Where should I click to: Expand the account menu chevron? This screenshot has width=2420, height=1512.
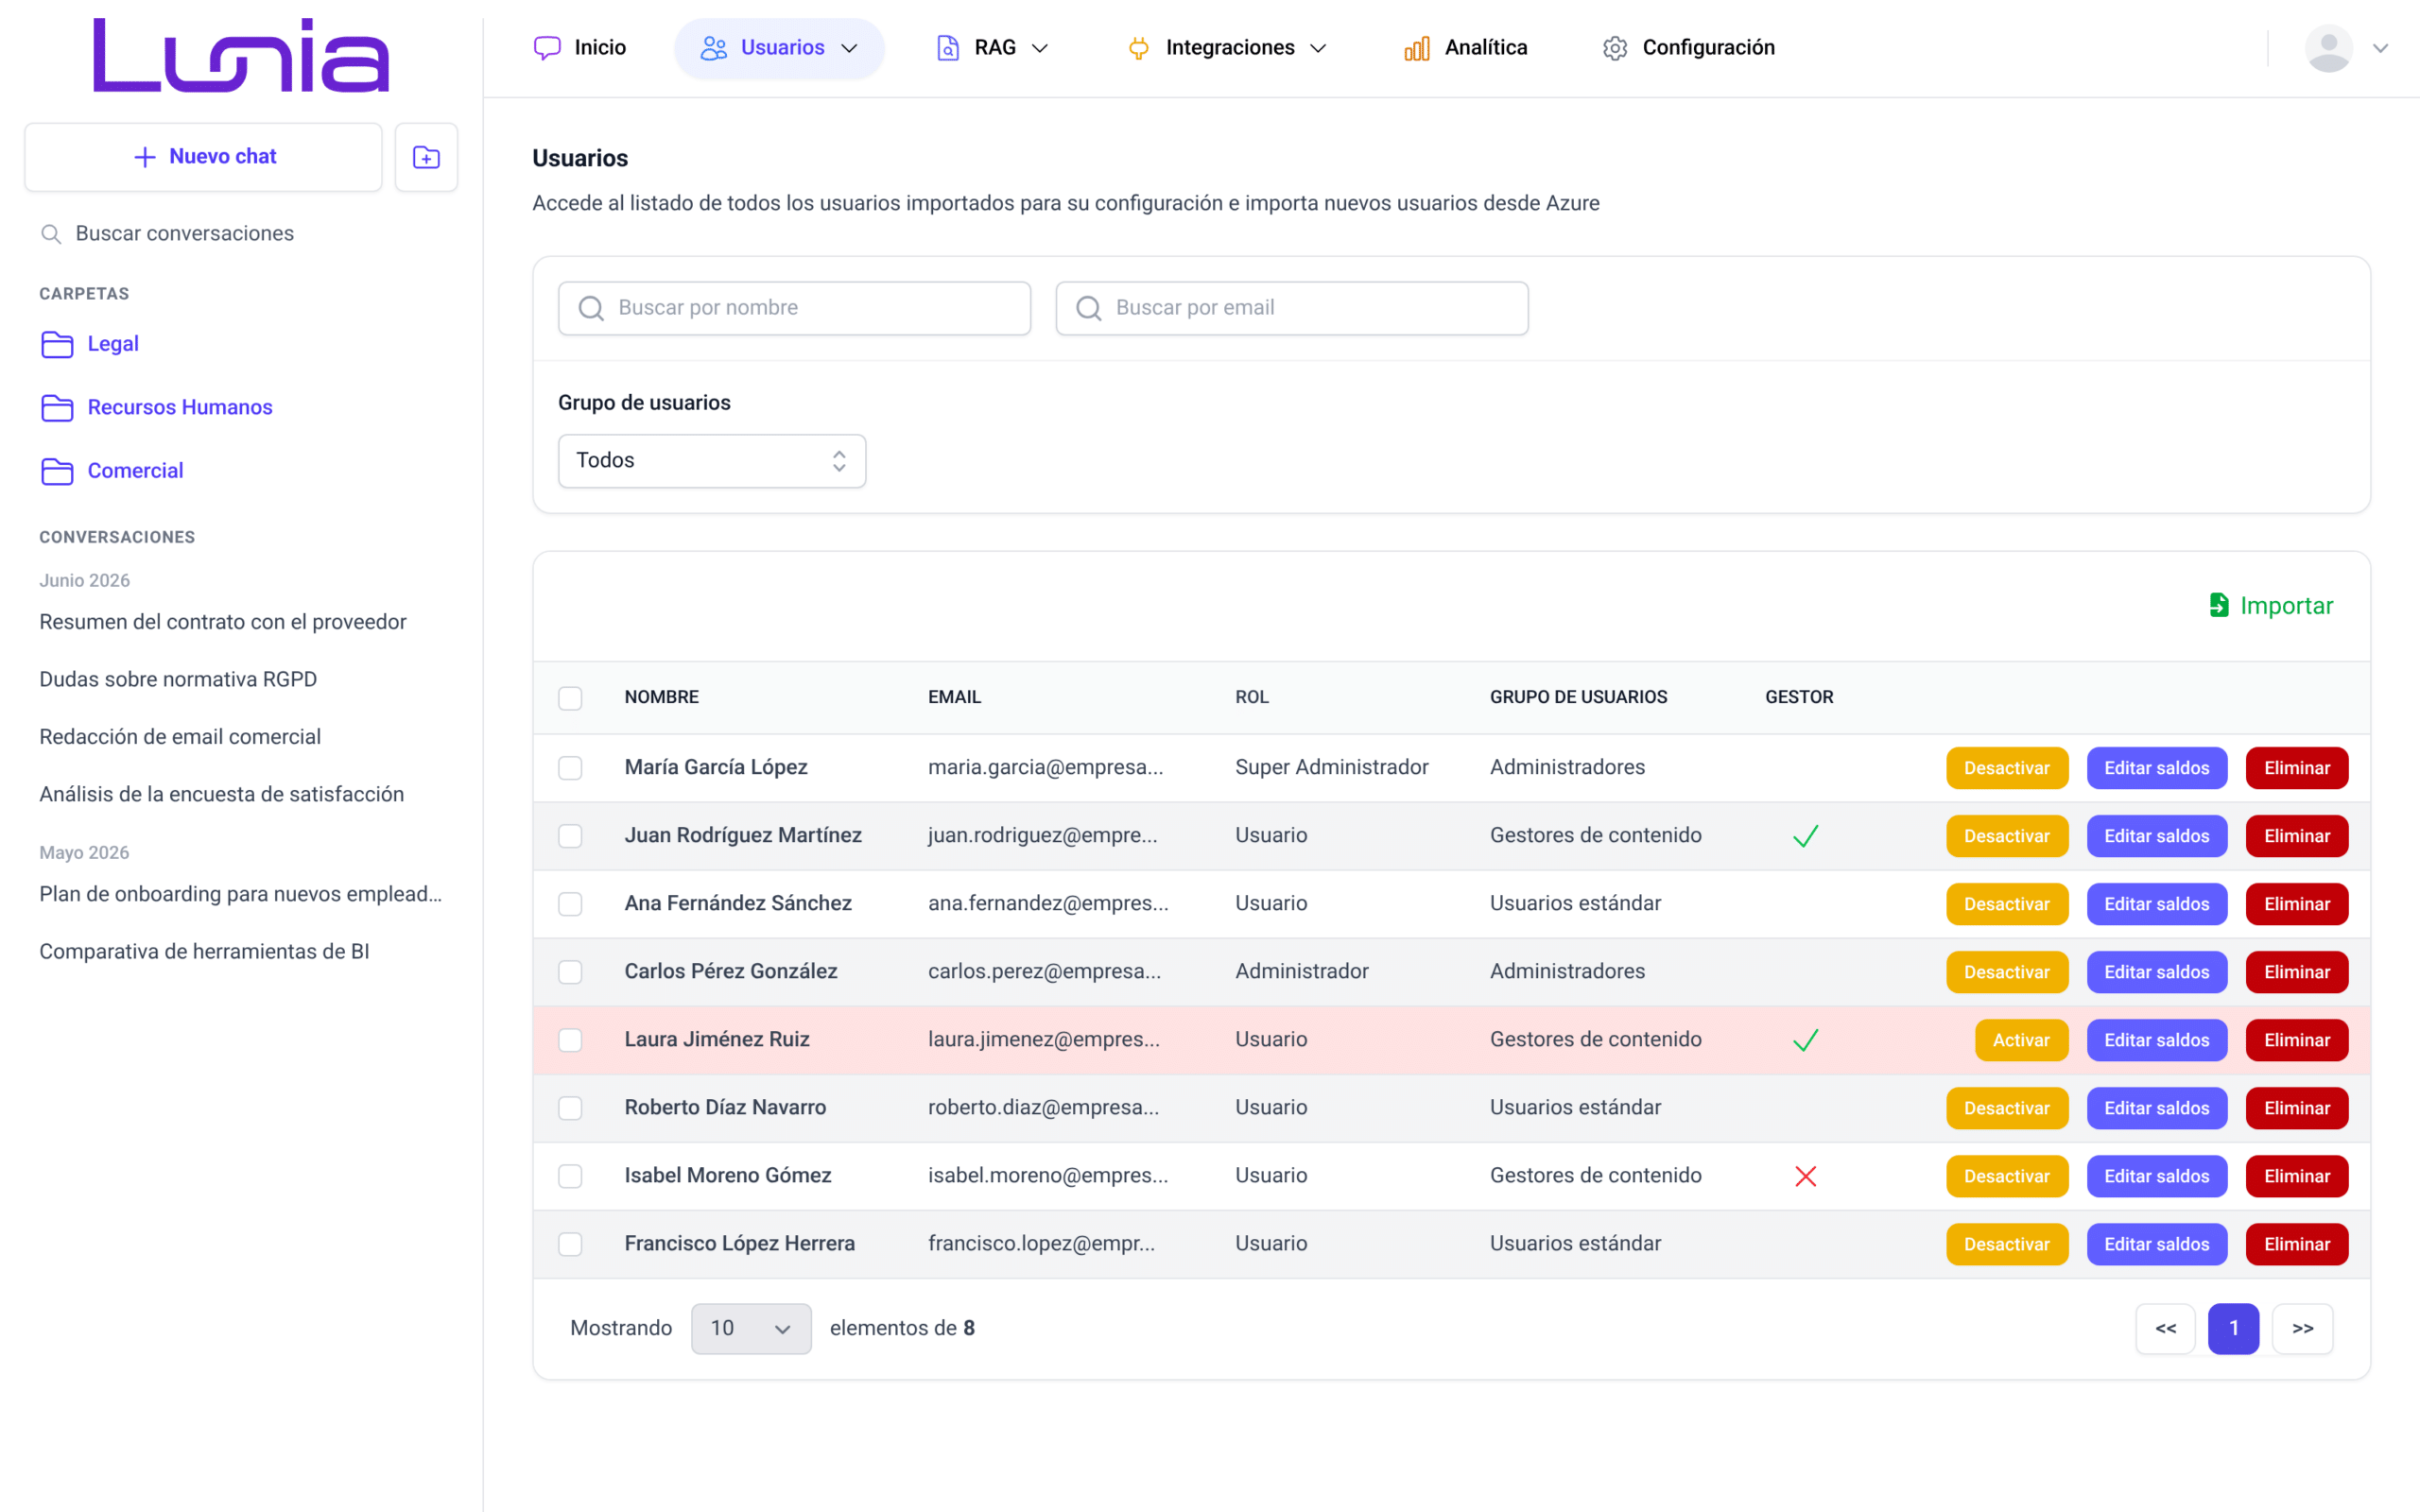tap(2381, 48)
